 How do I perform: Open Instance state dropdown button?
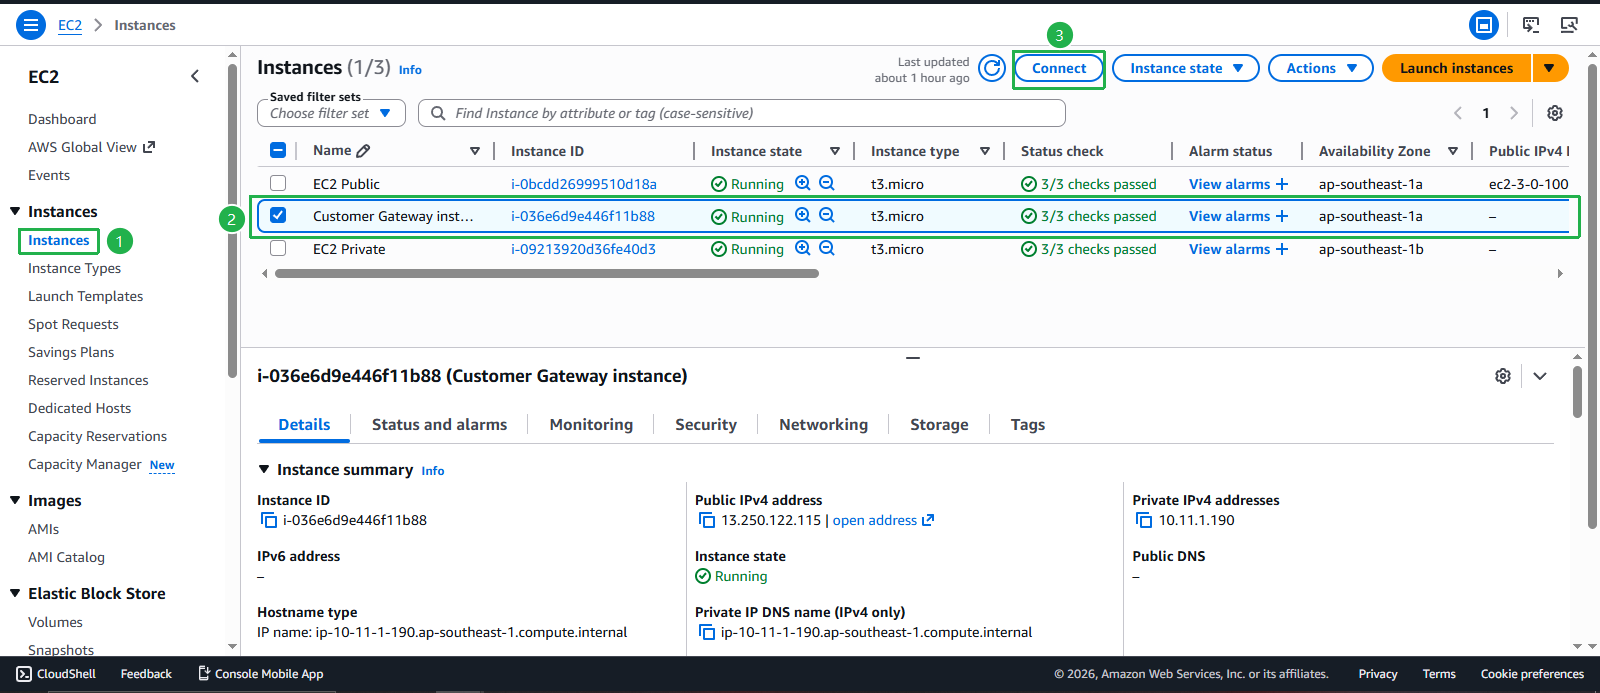[x=1186, y=68]
